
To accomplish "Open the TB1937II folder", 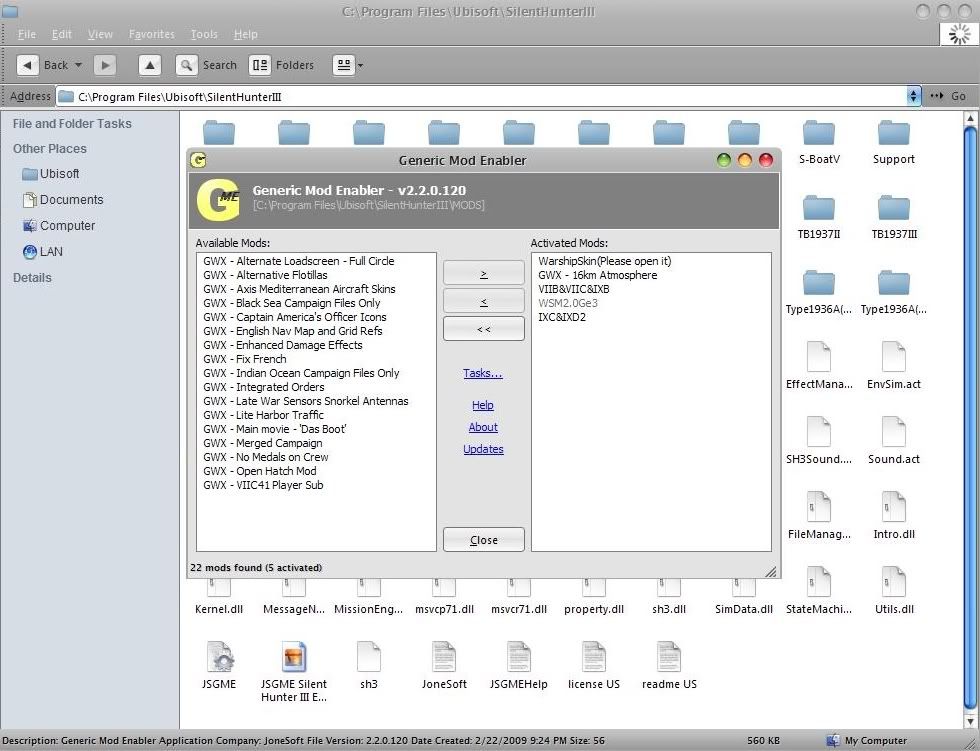I will coord(819,209).
